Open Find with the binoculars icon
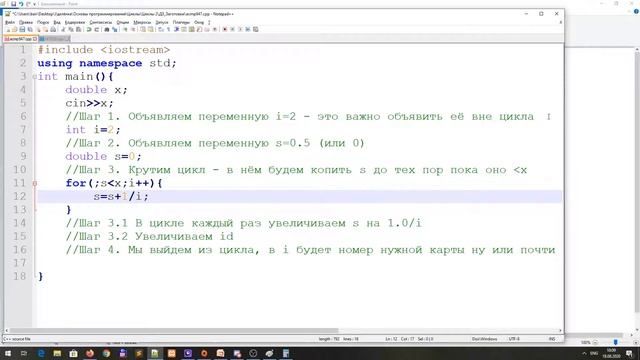The width and height of the screenshot is (640, 360). [x=107, y=29]
